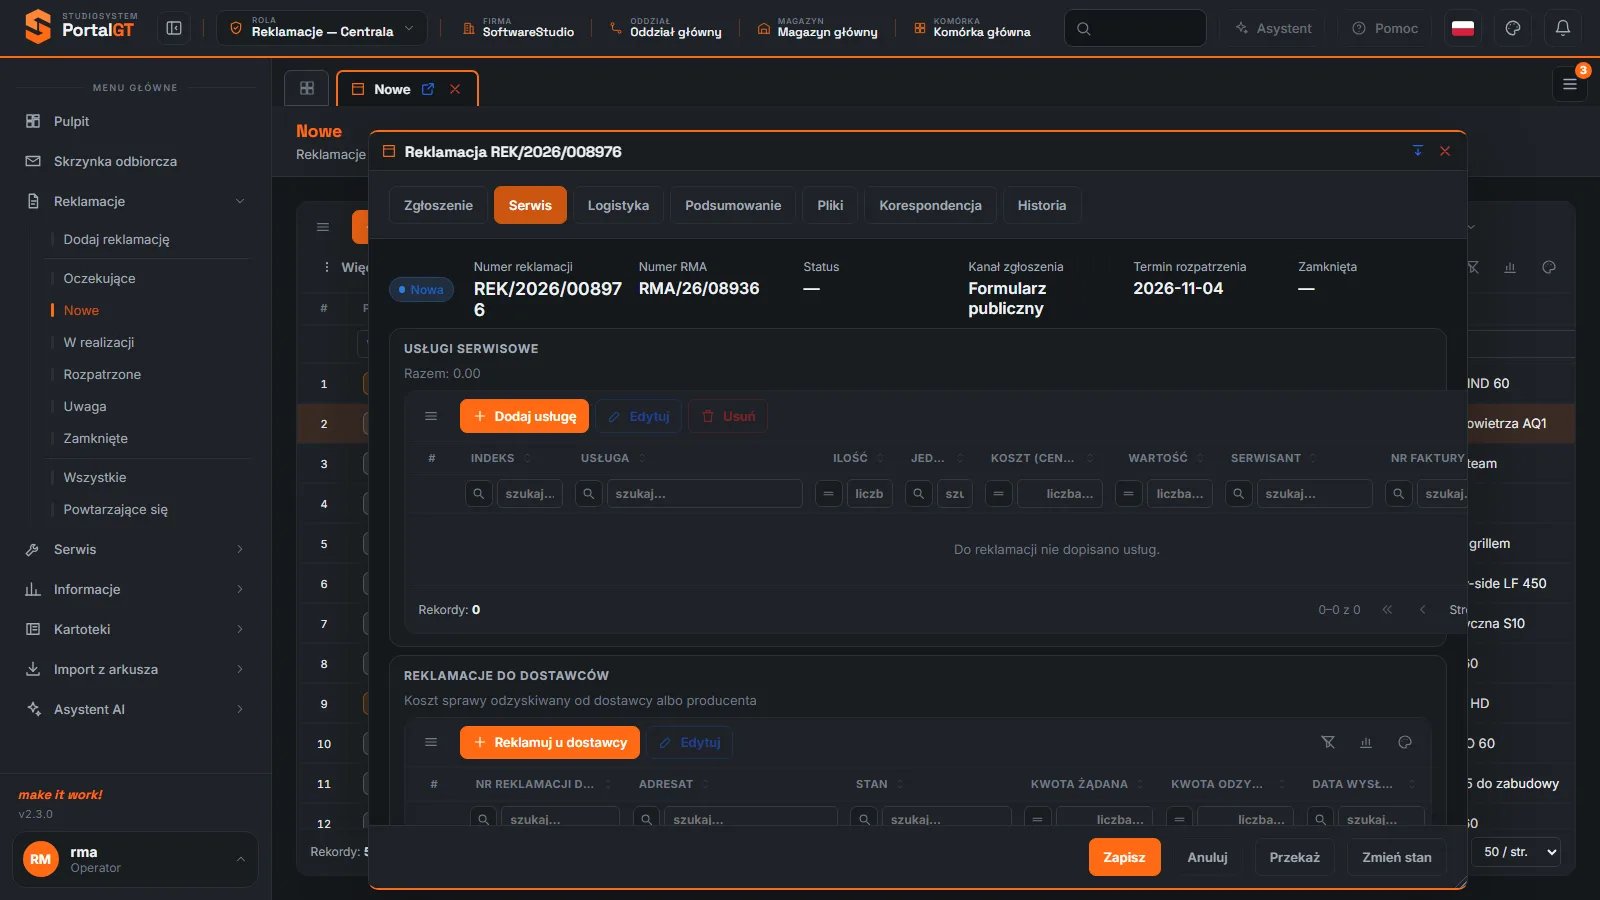This screenshot has width=1600, height=900.
Task: Expand the Kartoteki menu section
Action: coord(135,629)
